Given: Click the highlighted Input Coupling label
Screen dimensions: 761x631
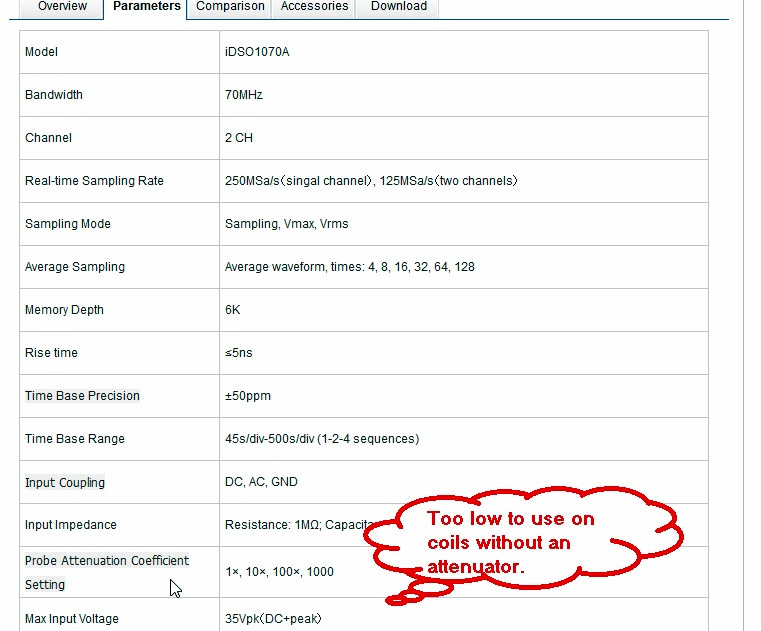Looking at the screenshot, I should click(65, 482).
